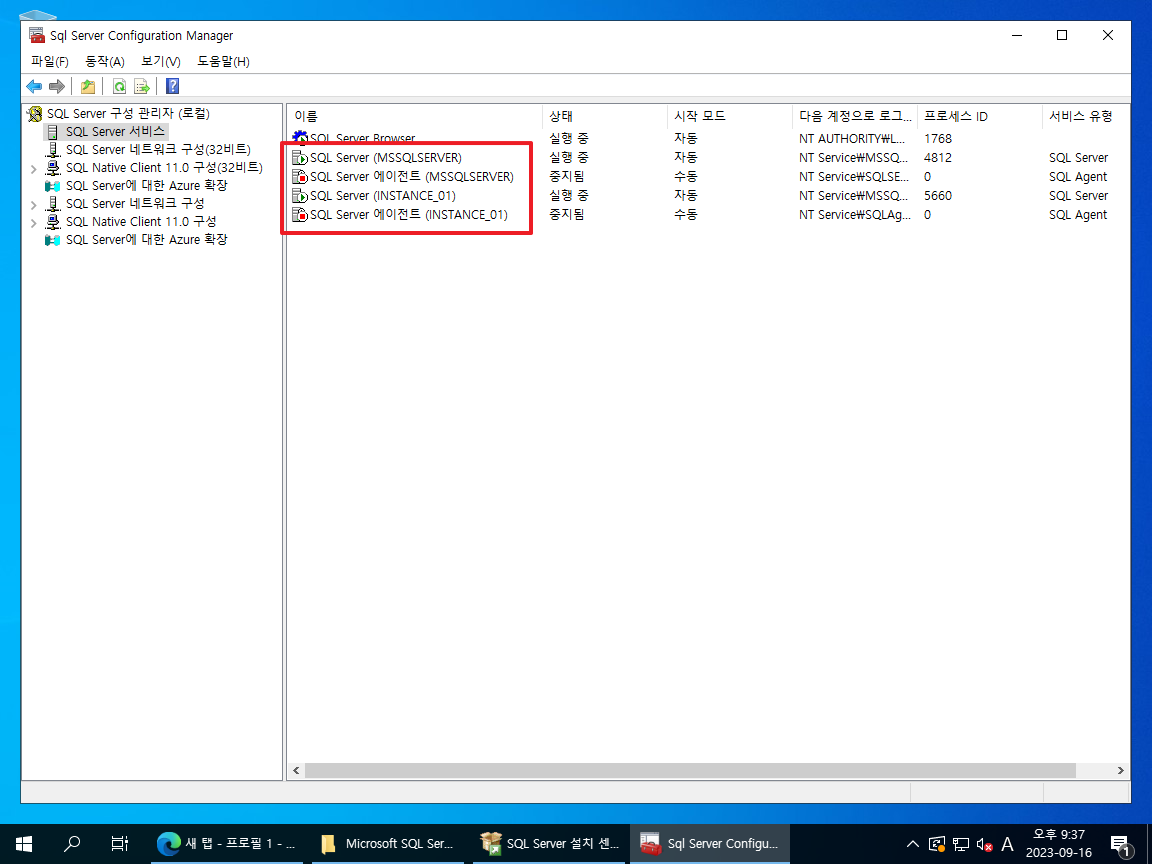Image resolution: width=1152 pixels, height=864 pixels.
Task: Sort by the 시작 모드 column header
Action: (730, 116)
